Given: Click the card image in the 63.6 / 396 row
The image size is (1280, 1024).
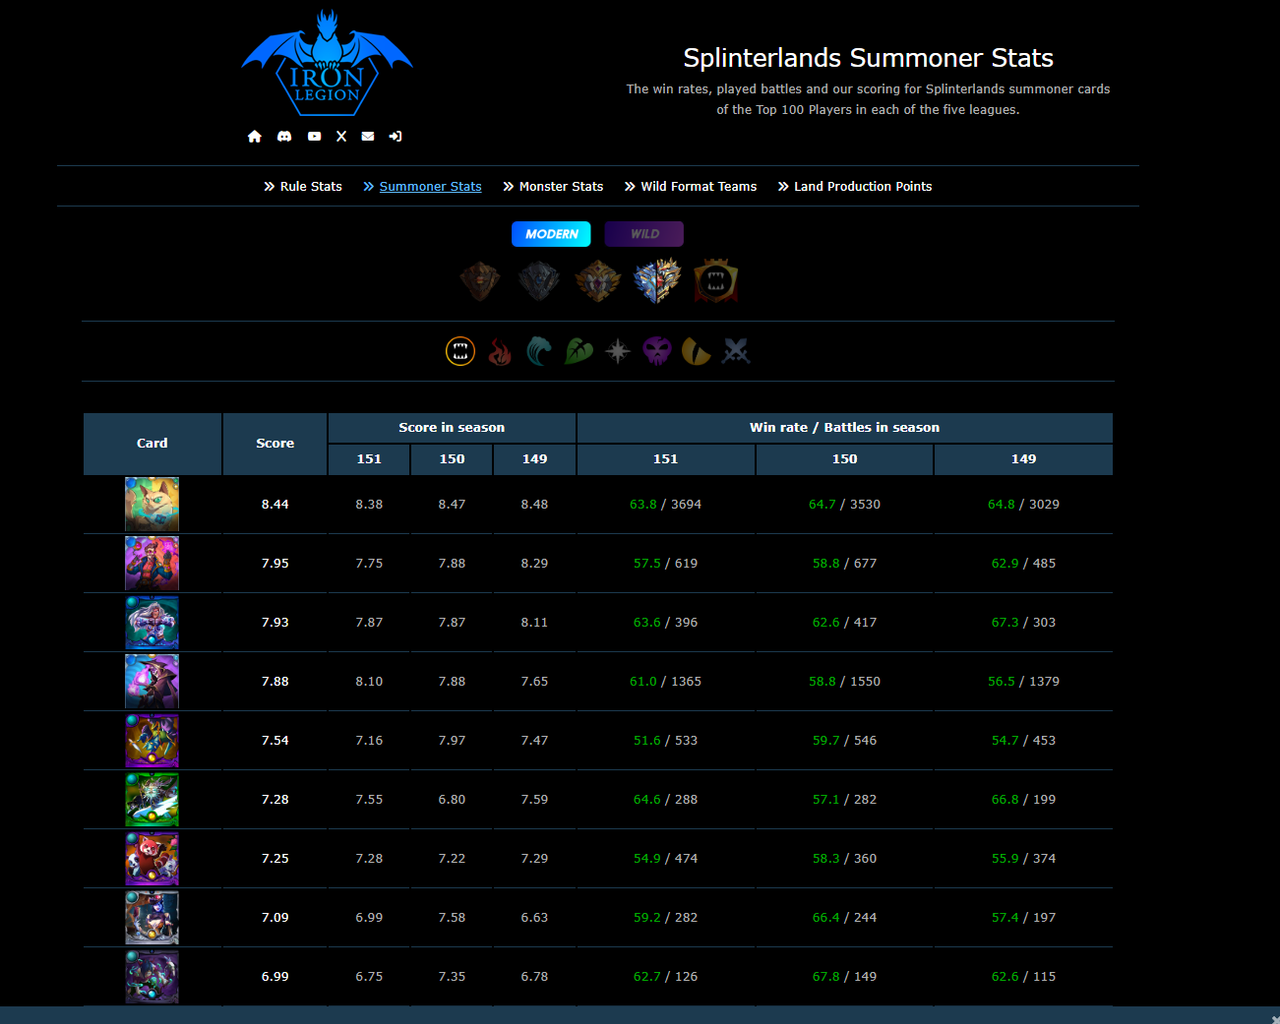Looking at the screenshot, I should (152, 622).
